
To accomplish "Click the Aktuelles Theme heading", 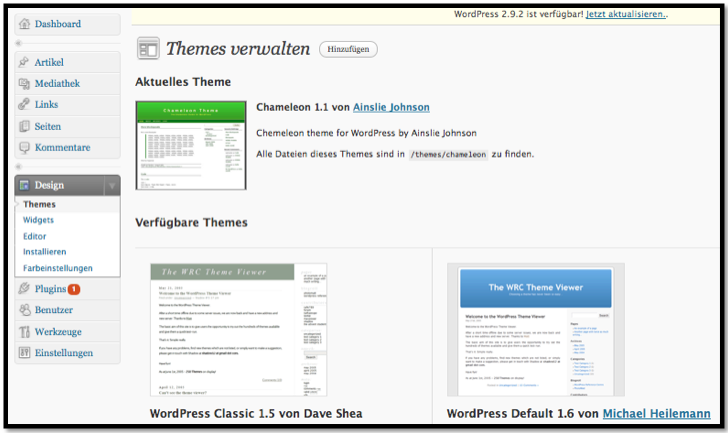I will pyautogui.click(x=183, y=82).
